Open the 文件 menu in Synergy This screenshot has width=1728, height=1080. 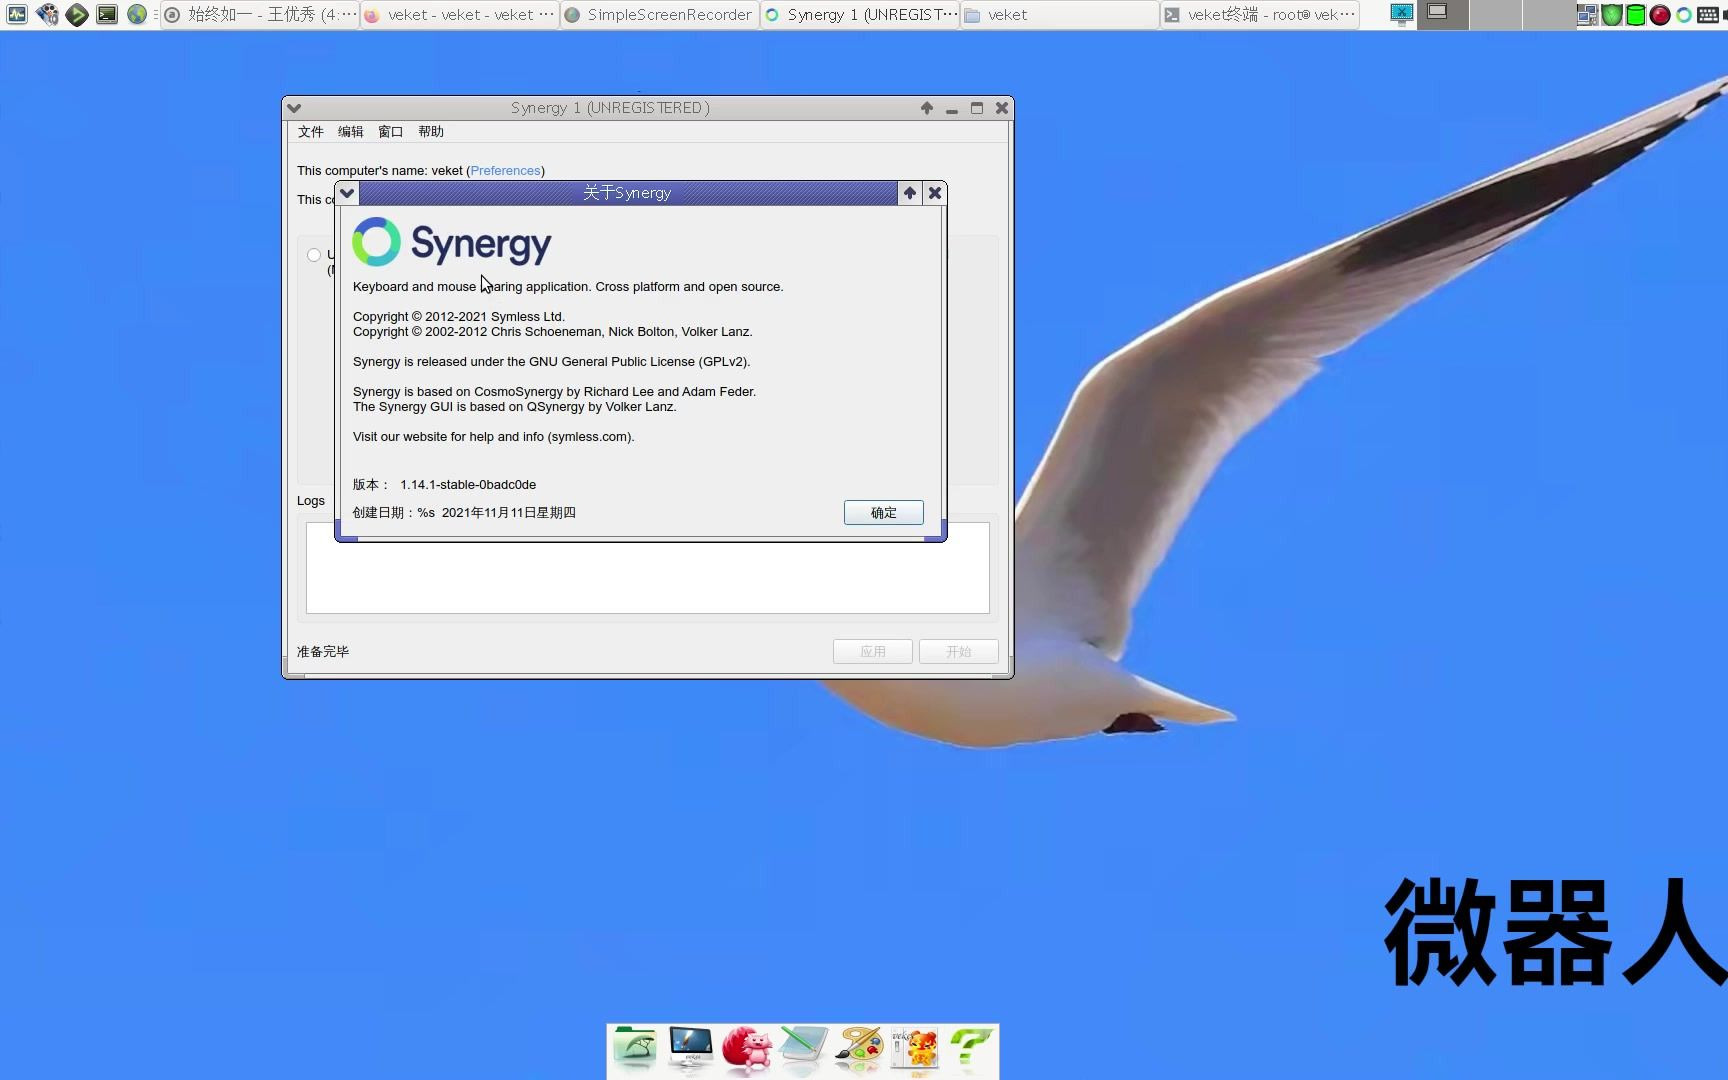pos(310,132)
